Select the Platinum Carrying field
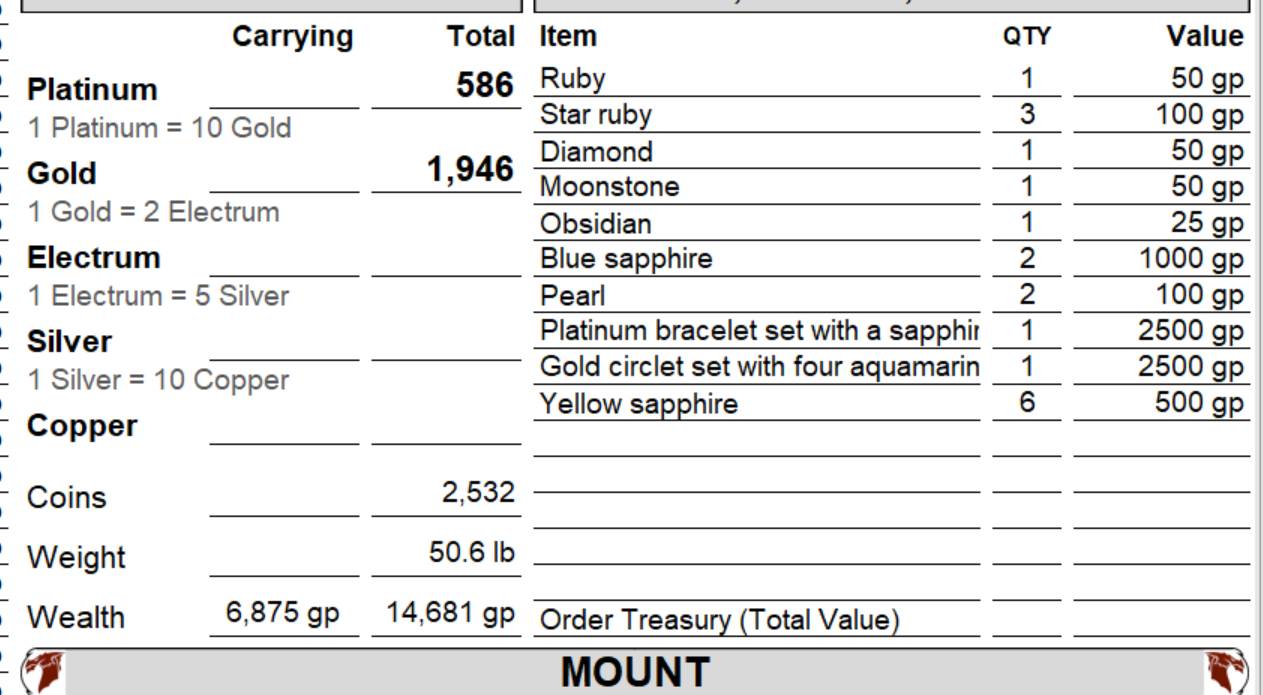 pos(284,88)
